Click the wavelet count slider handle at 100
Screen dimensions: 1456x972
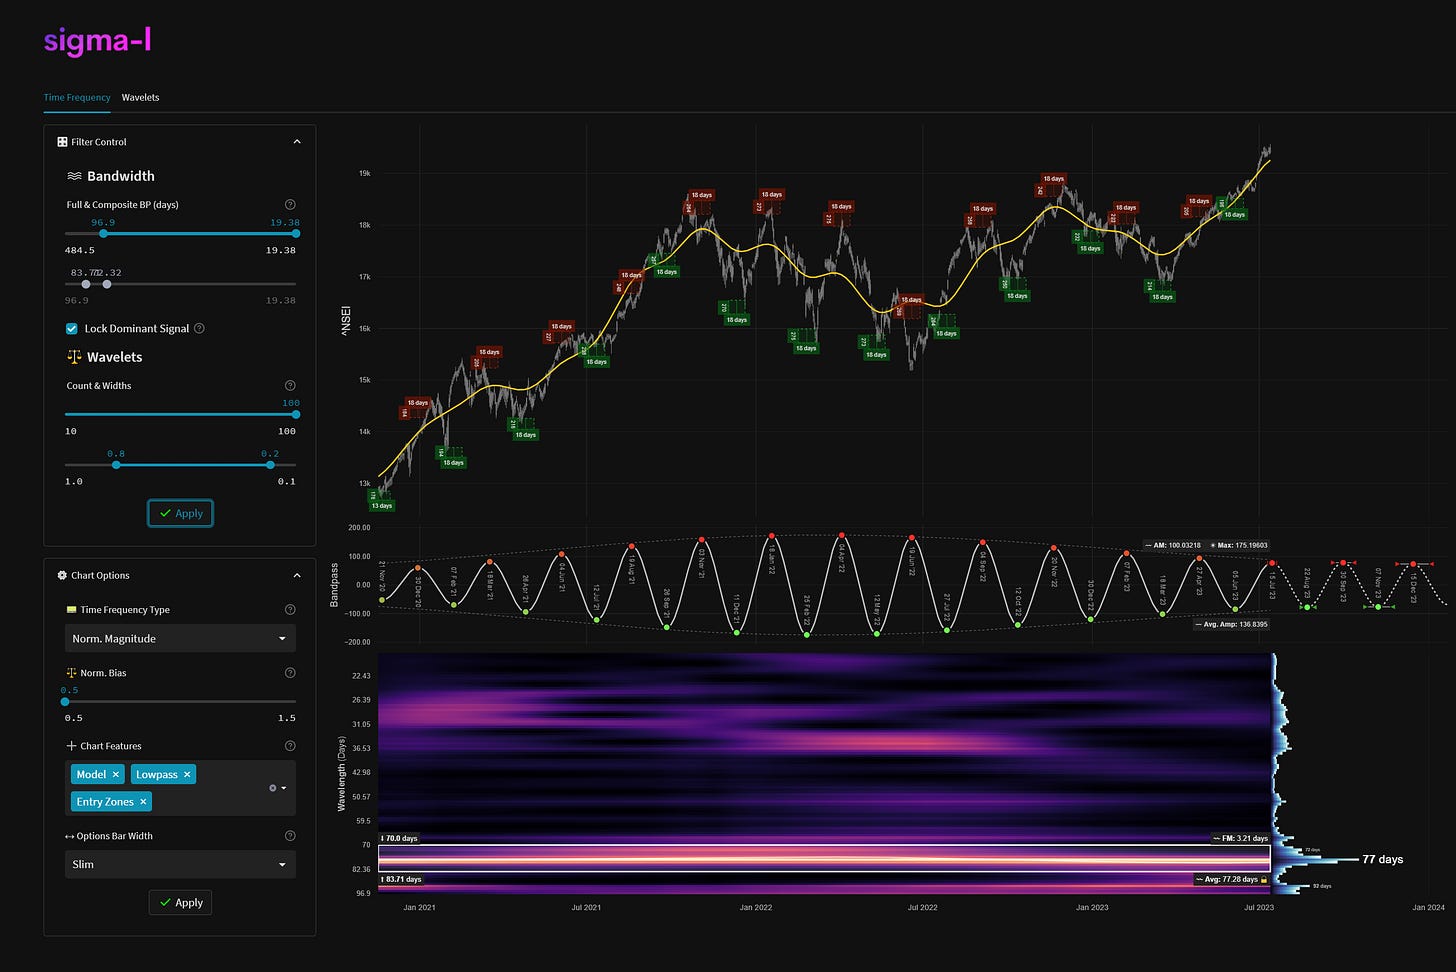tap(295, 414)
